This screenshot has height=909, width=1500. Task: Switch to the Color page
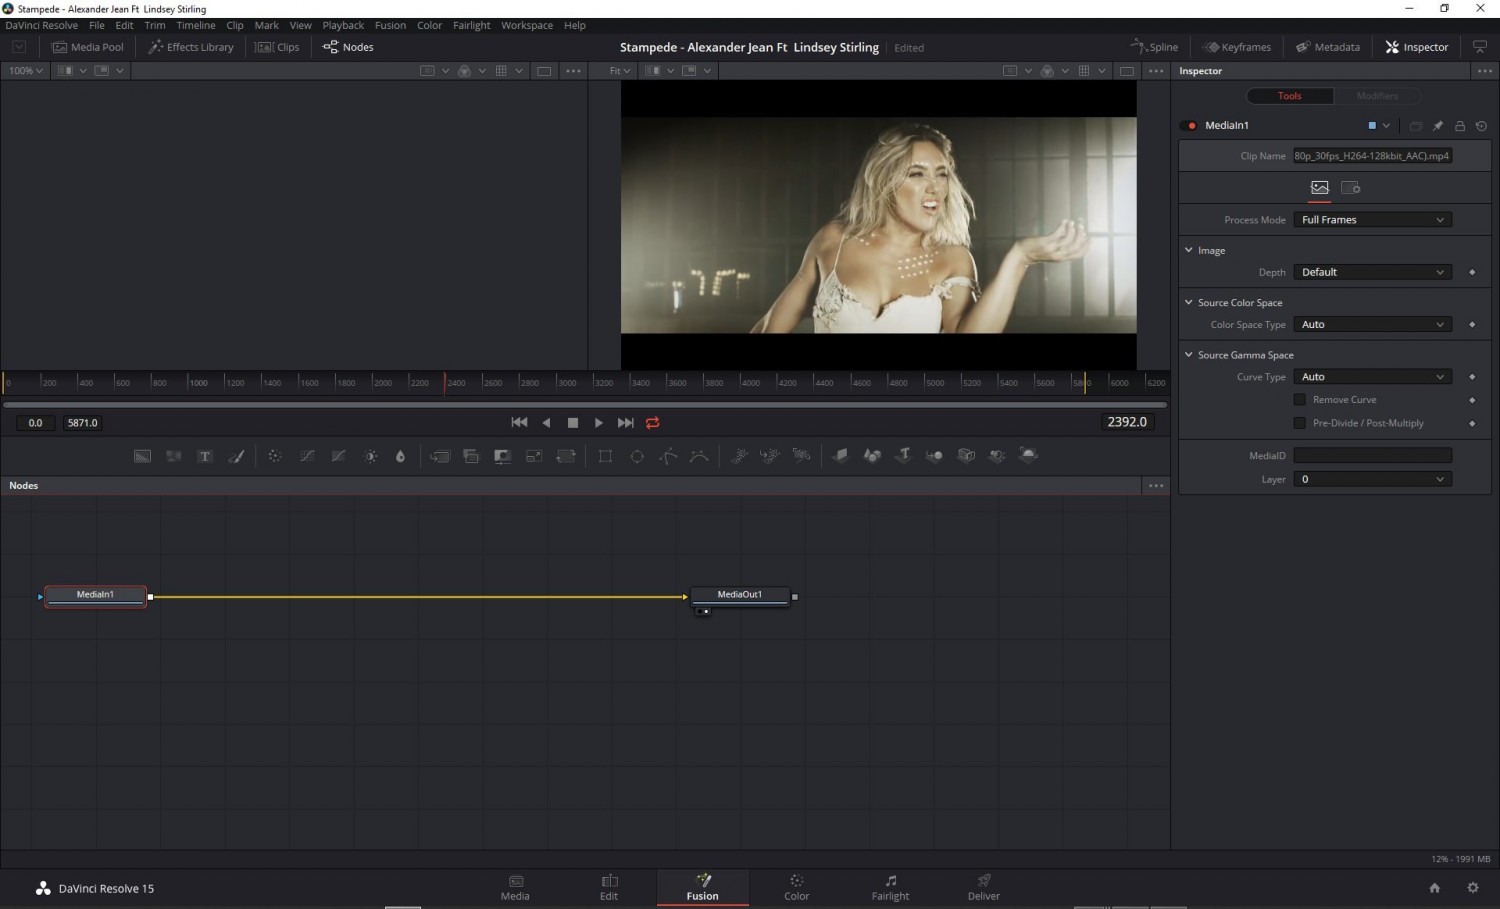[797, 887]
